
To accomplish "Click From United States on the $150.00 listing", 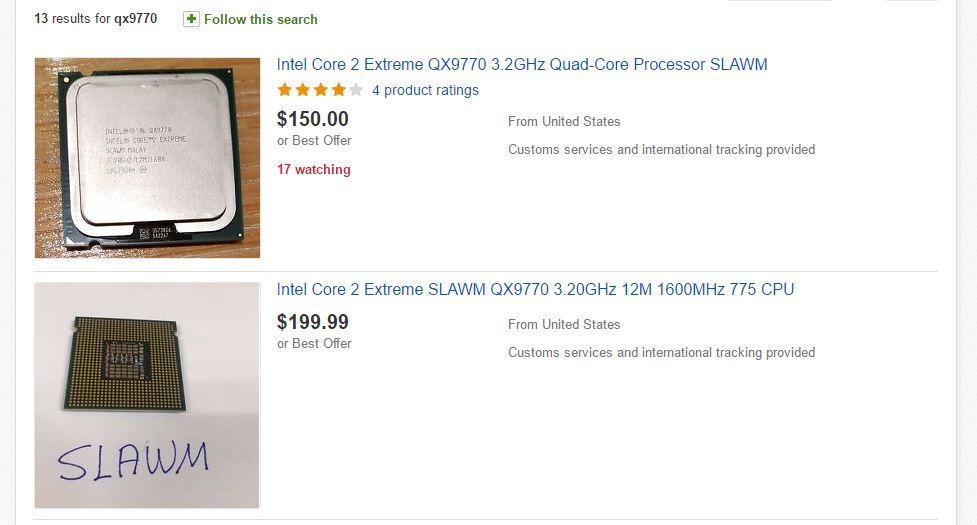I will (564, 122).
